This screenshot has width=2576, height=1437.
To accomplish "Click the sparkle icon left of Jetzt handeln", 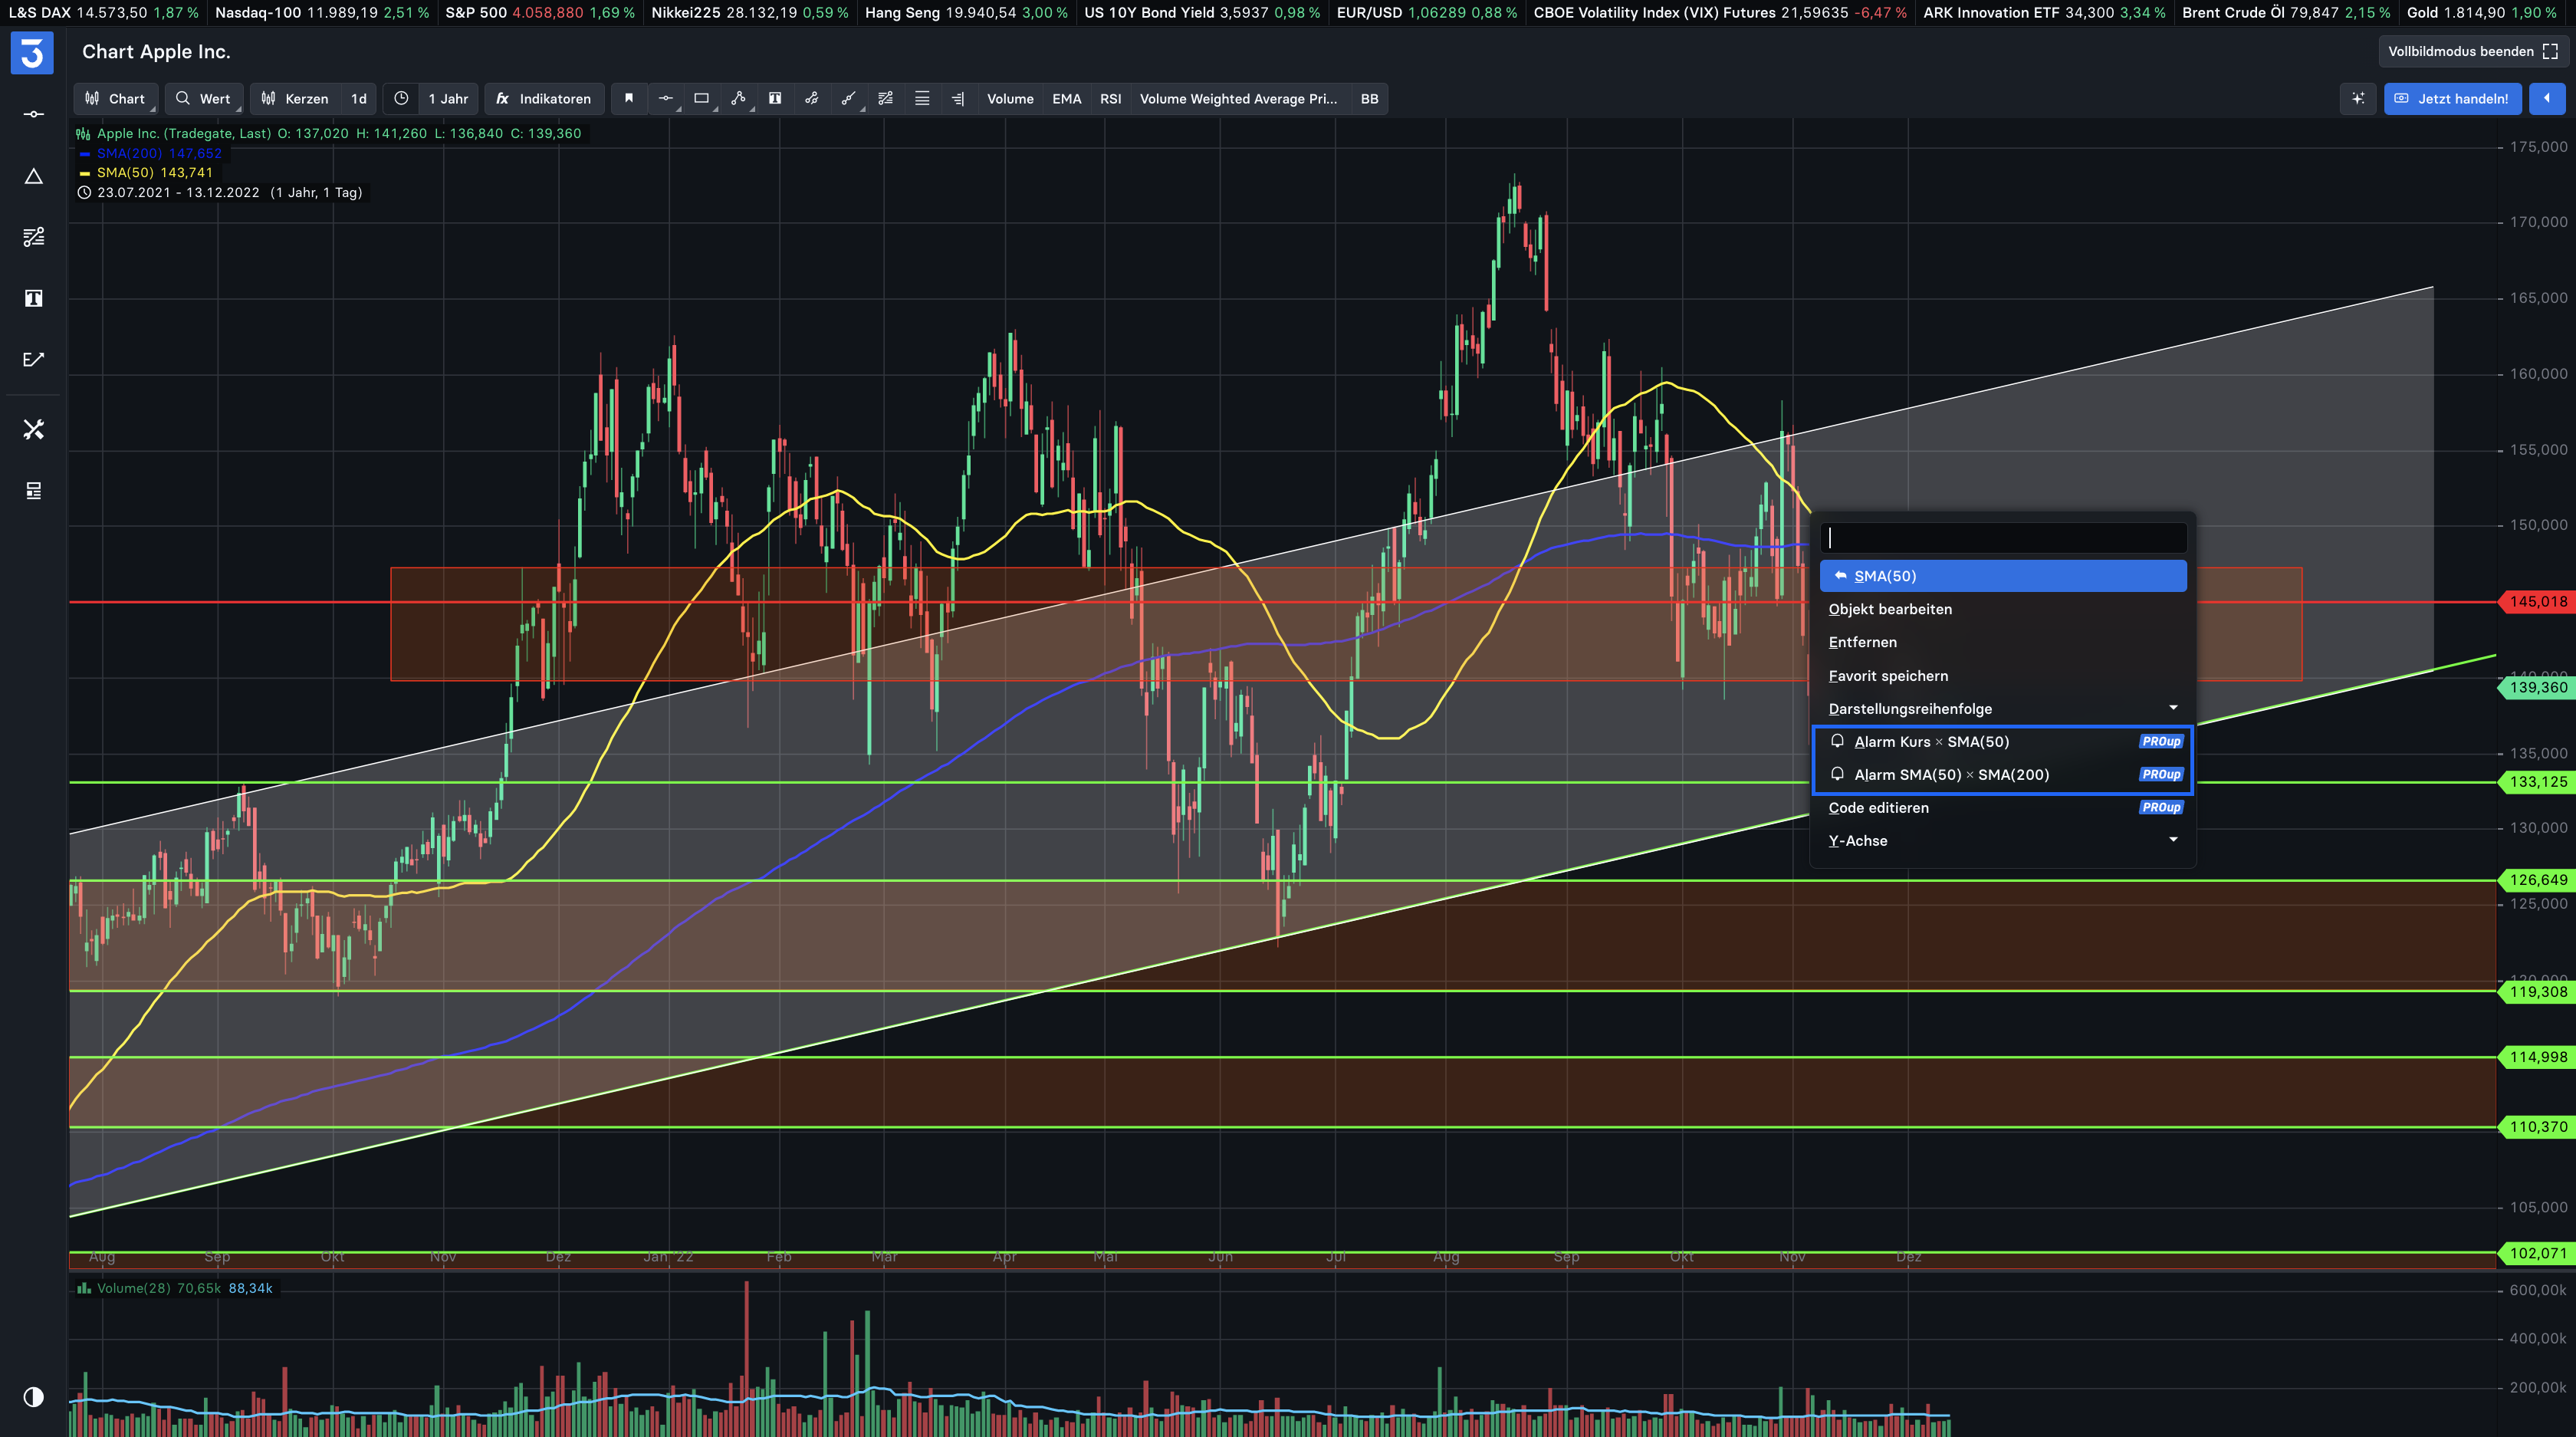I will pyautogui.click(x=2358, y=98).
